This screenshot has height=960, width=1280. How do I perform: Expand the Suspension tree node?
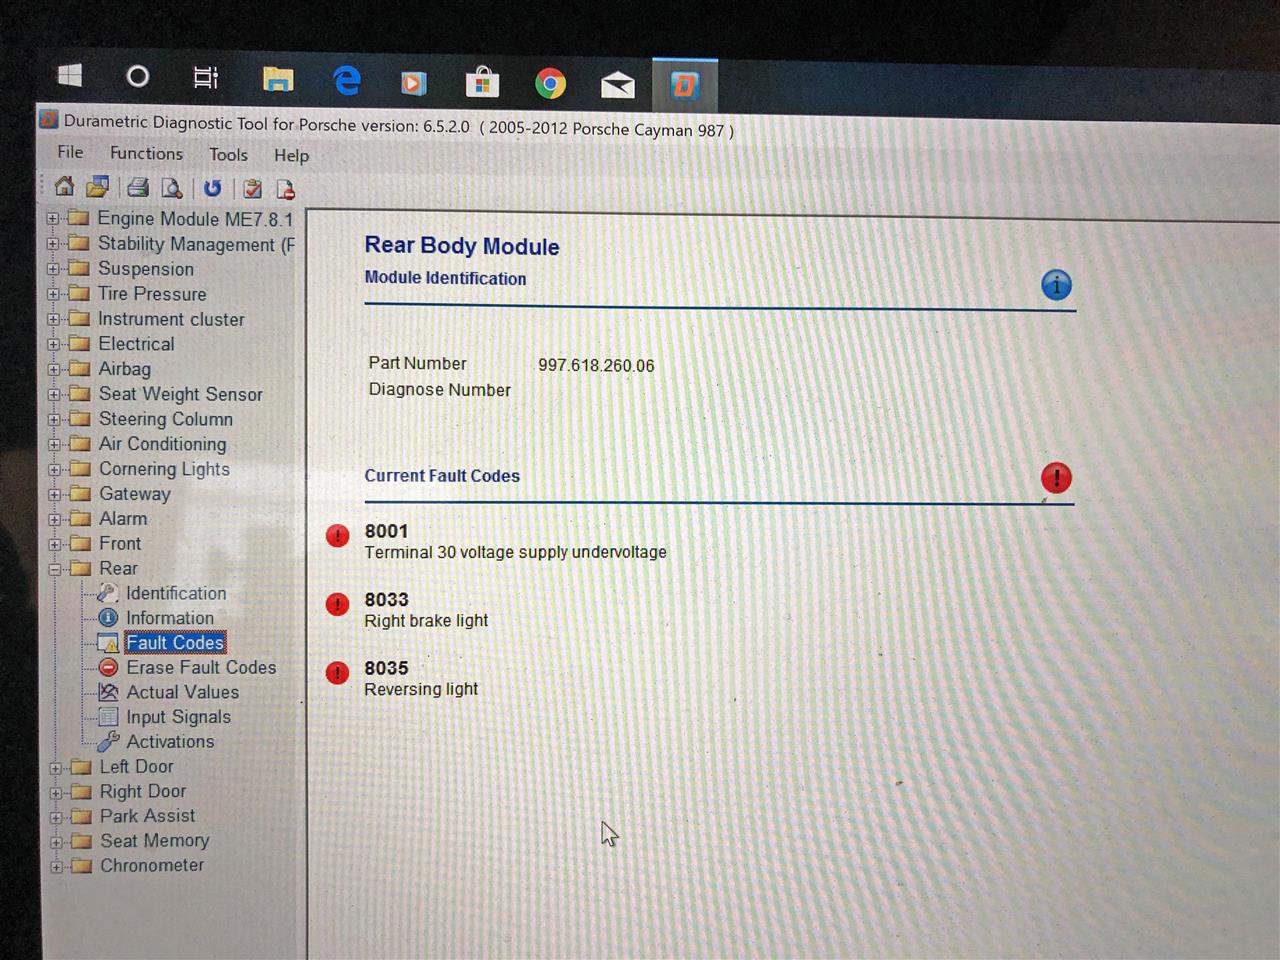[53, 268]
